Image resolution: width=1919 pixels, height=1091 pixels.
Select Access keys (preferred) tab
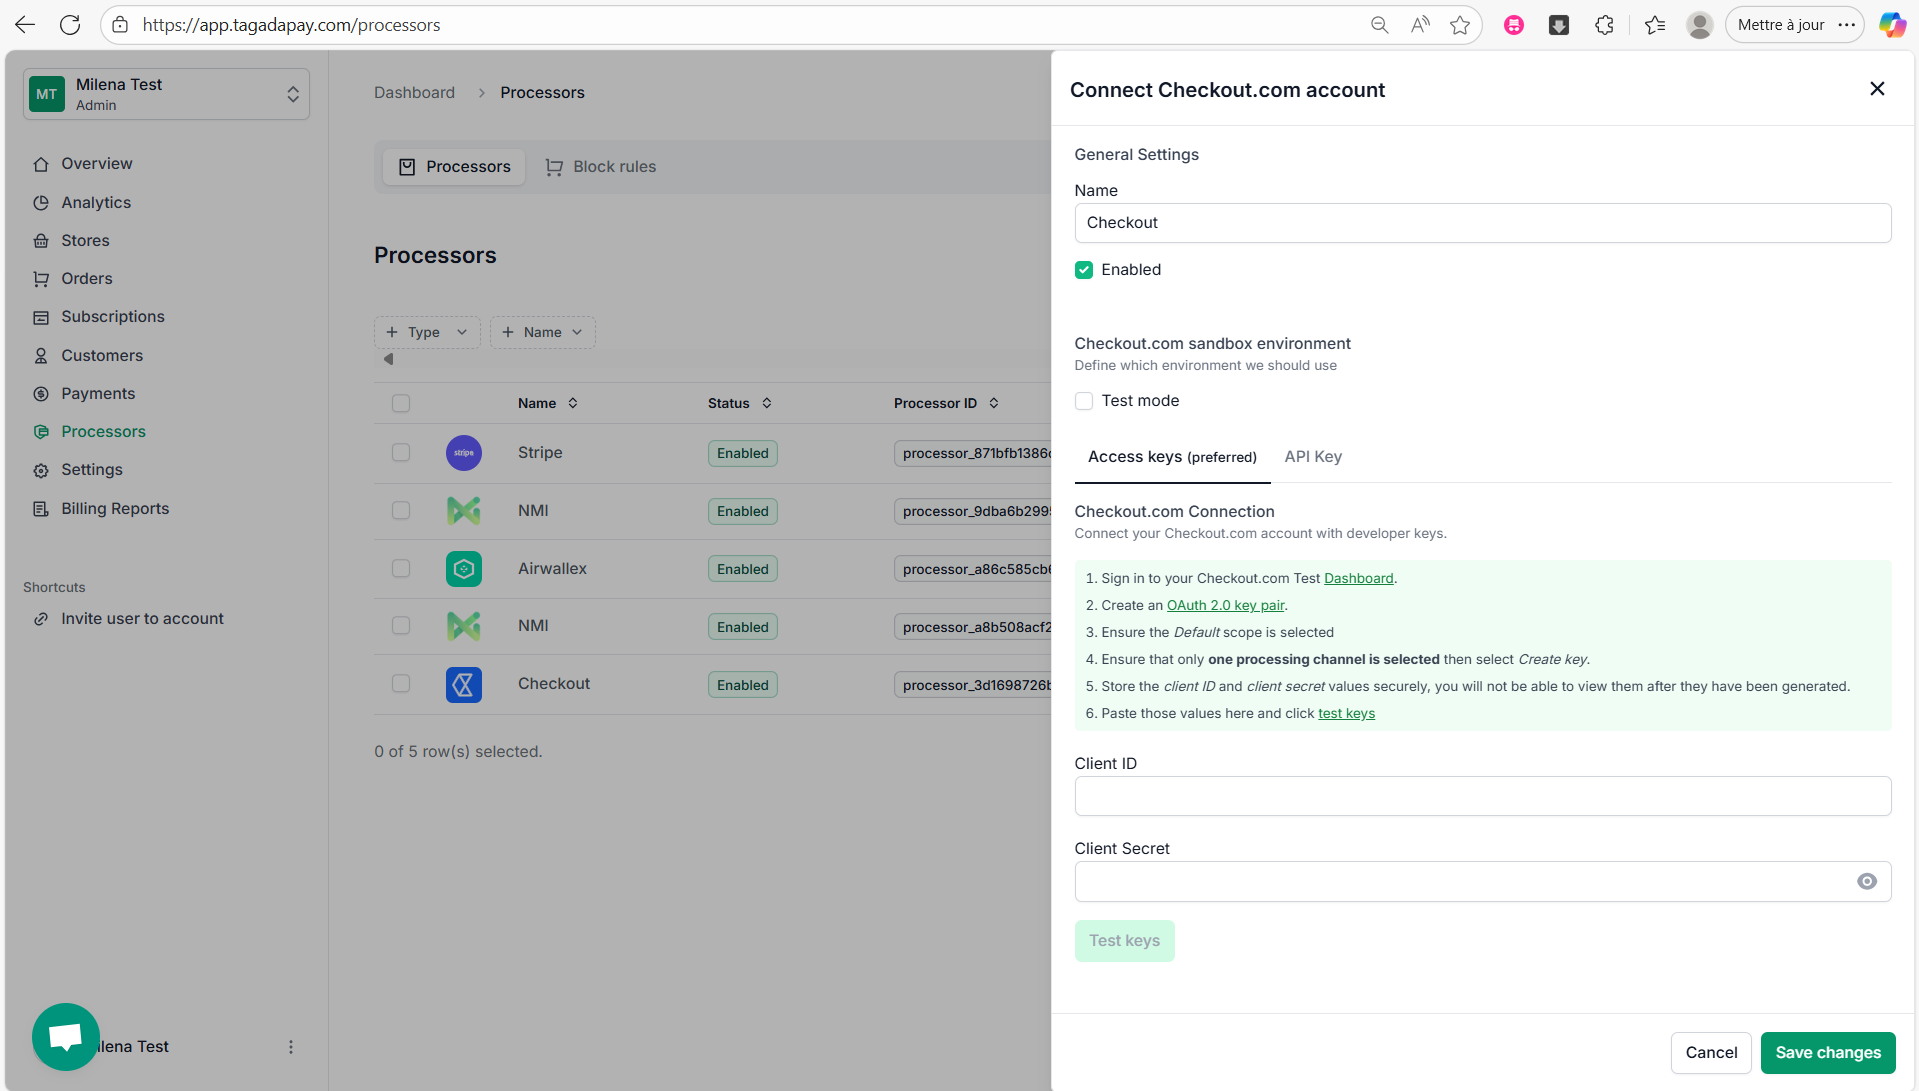[1172, 457]
